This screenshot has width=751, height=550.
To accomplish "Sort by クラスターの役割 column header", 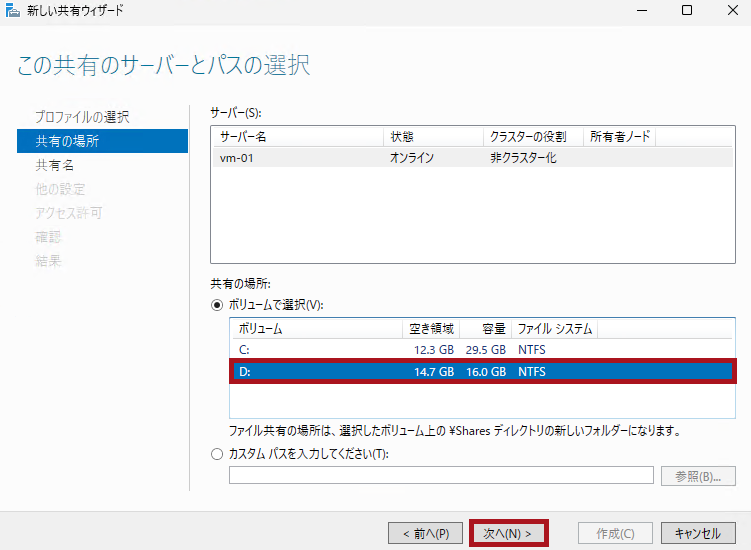I will coord(533,137).
